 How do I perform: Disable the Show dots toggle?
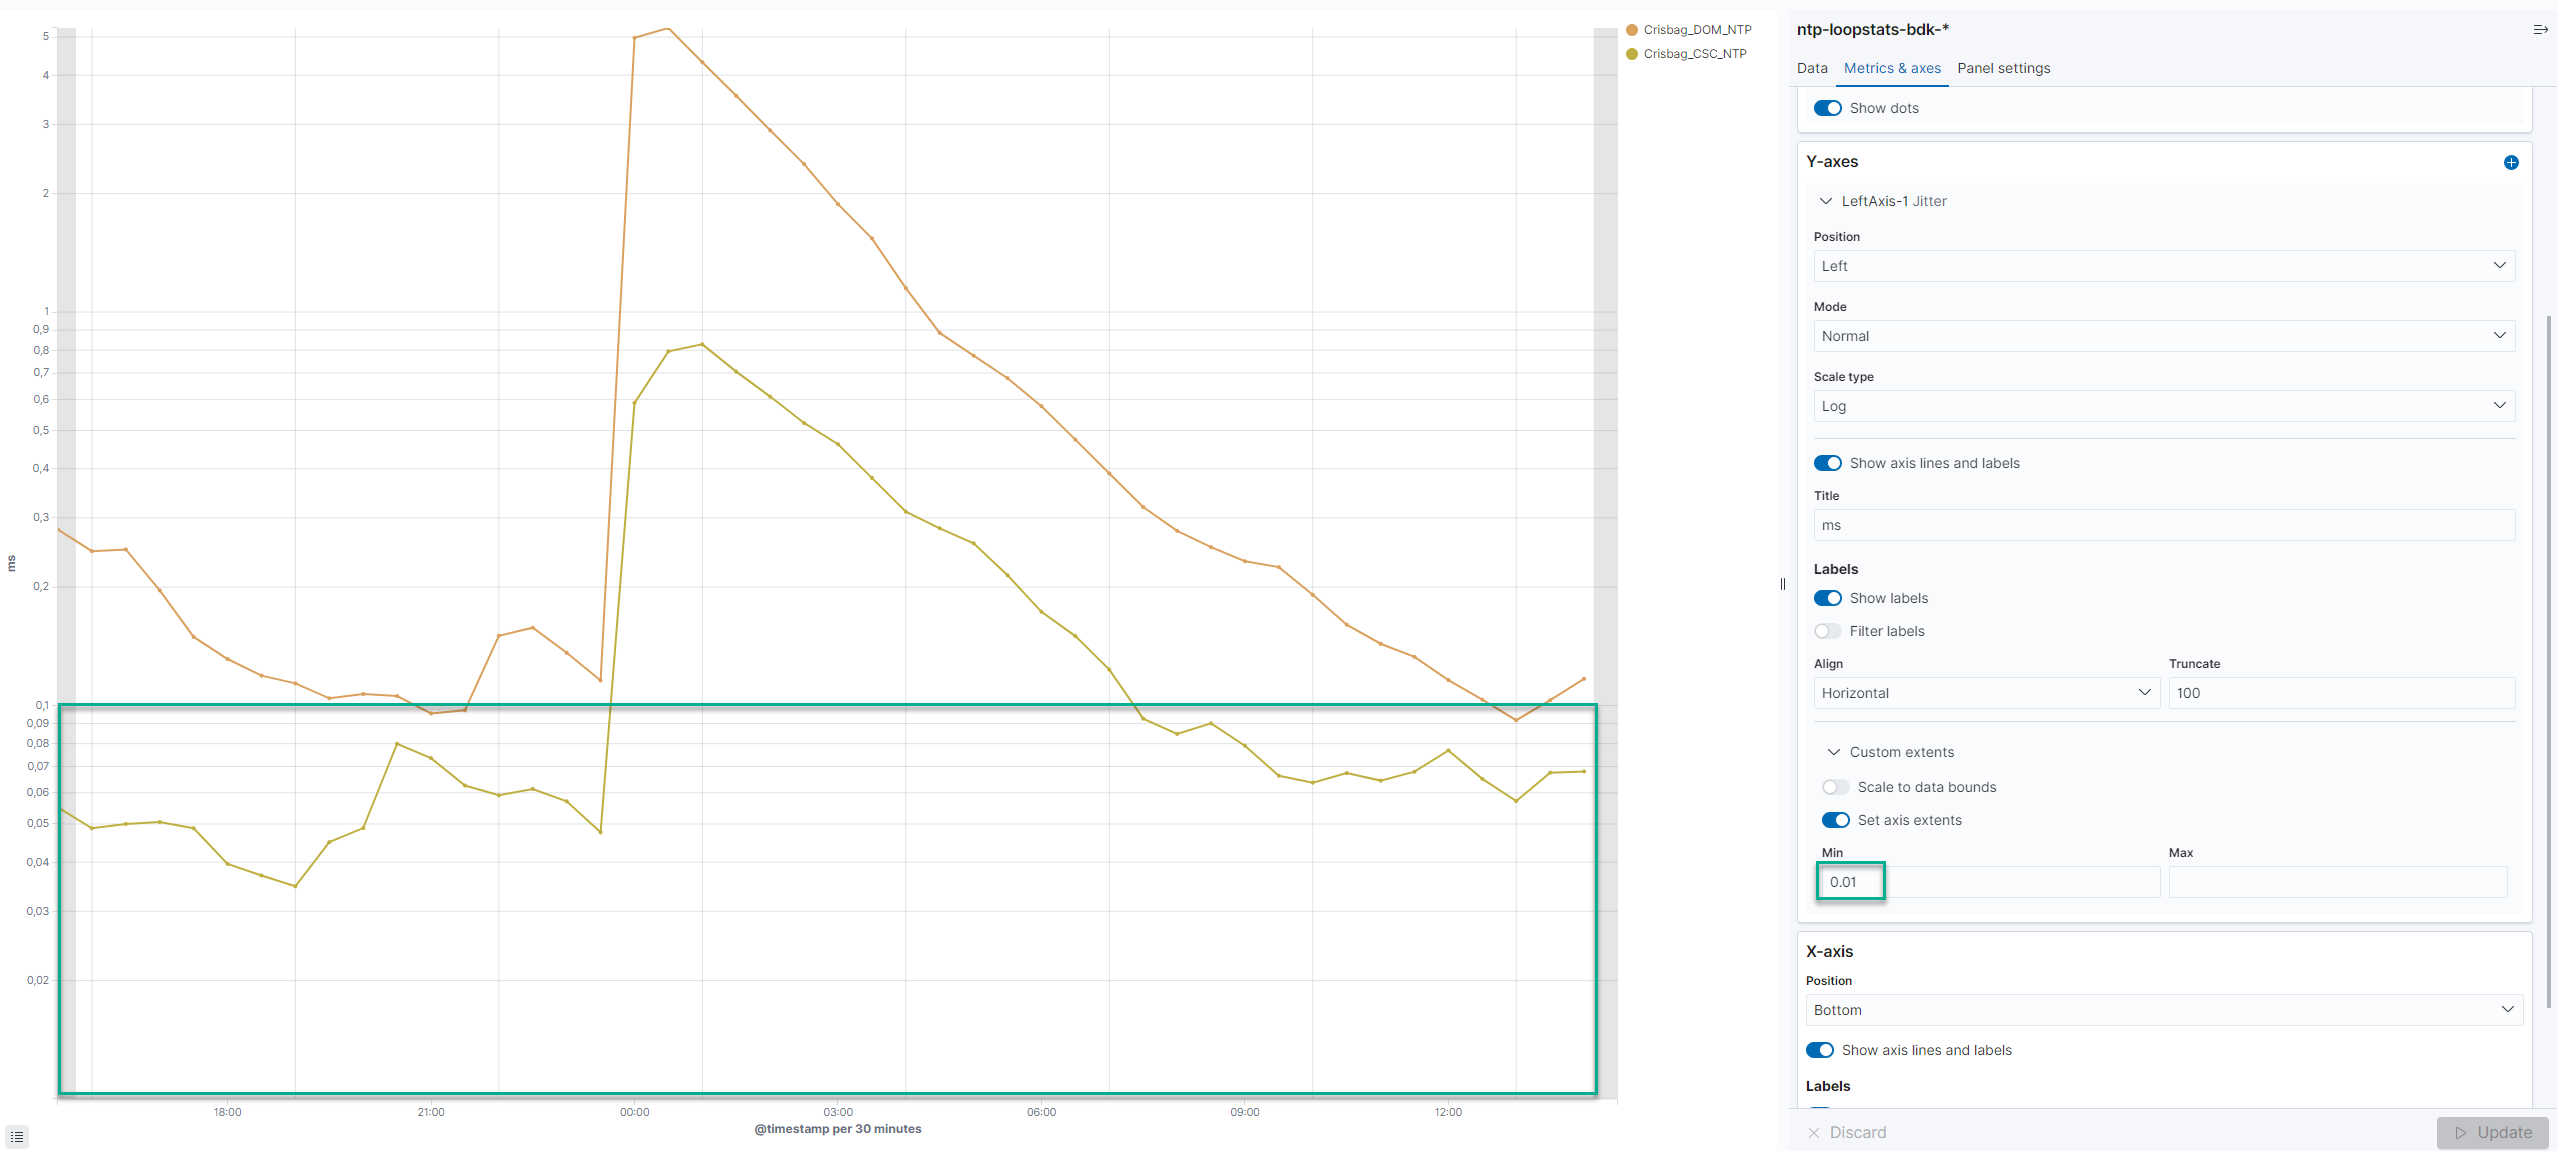[1828, 107]
